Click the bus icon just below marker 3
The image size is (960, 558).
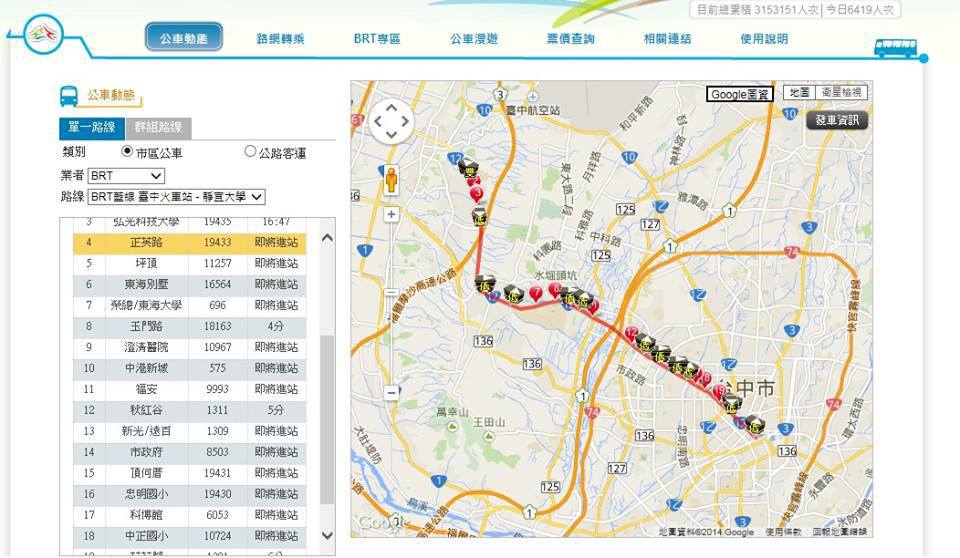point(479,216)
